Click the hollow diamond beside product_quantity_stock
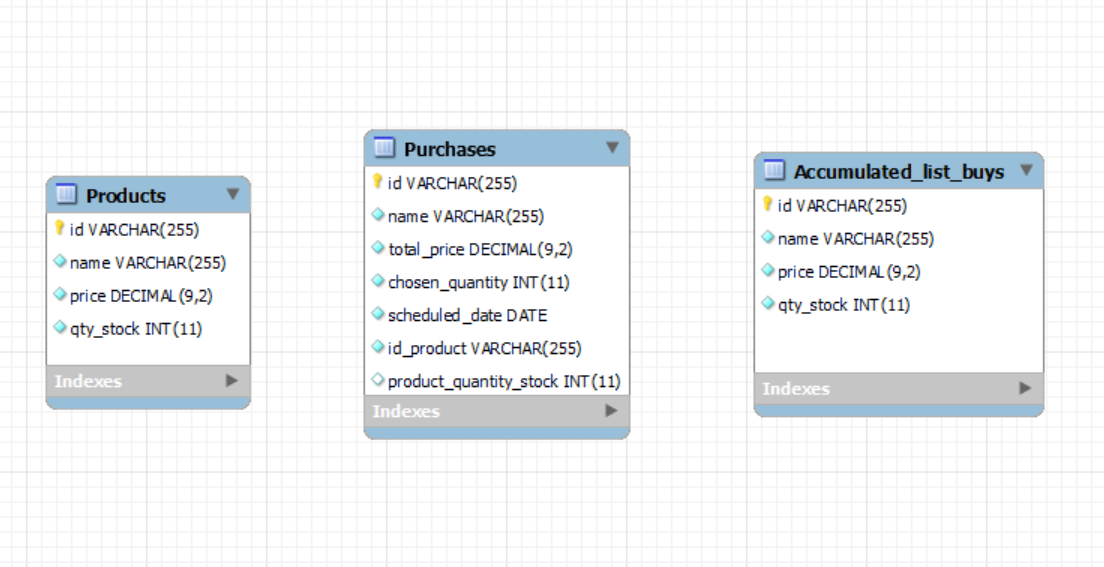Viewport: 1104px width, 567px height. click(378, 380)
